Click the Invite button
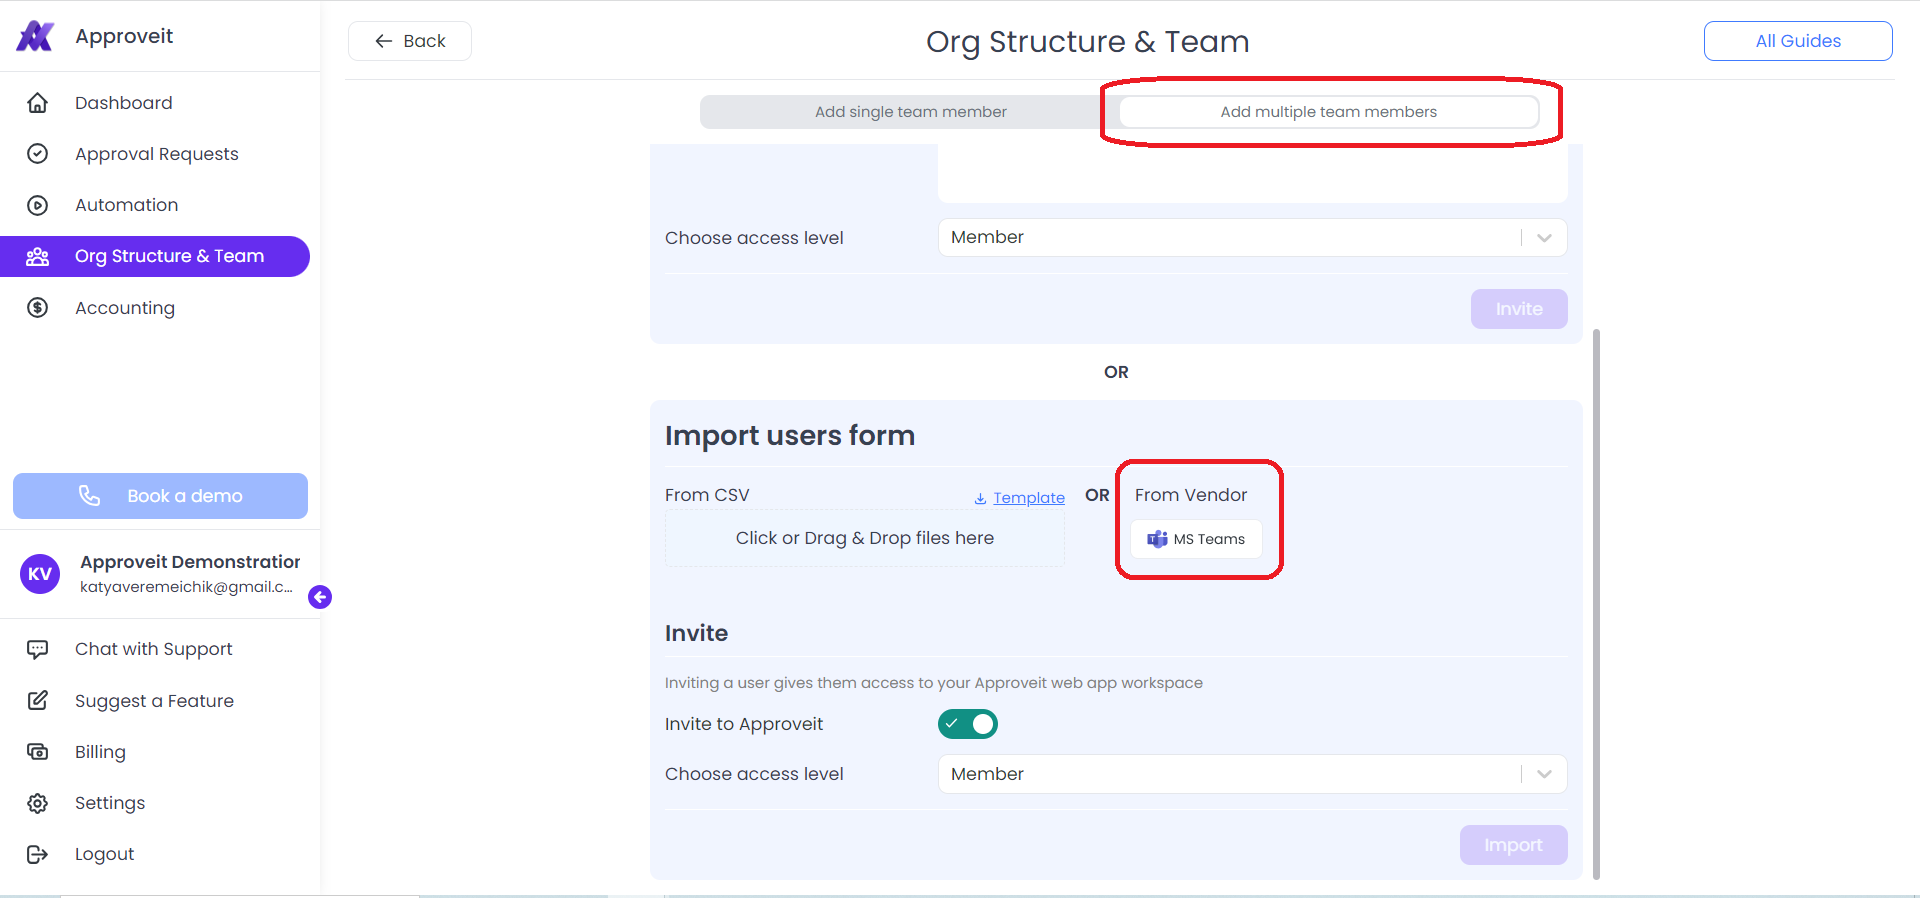Viewport: 1920px width, 898px height. click(1519, 309)
